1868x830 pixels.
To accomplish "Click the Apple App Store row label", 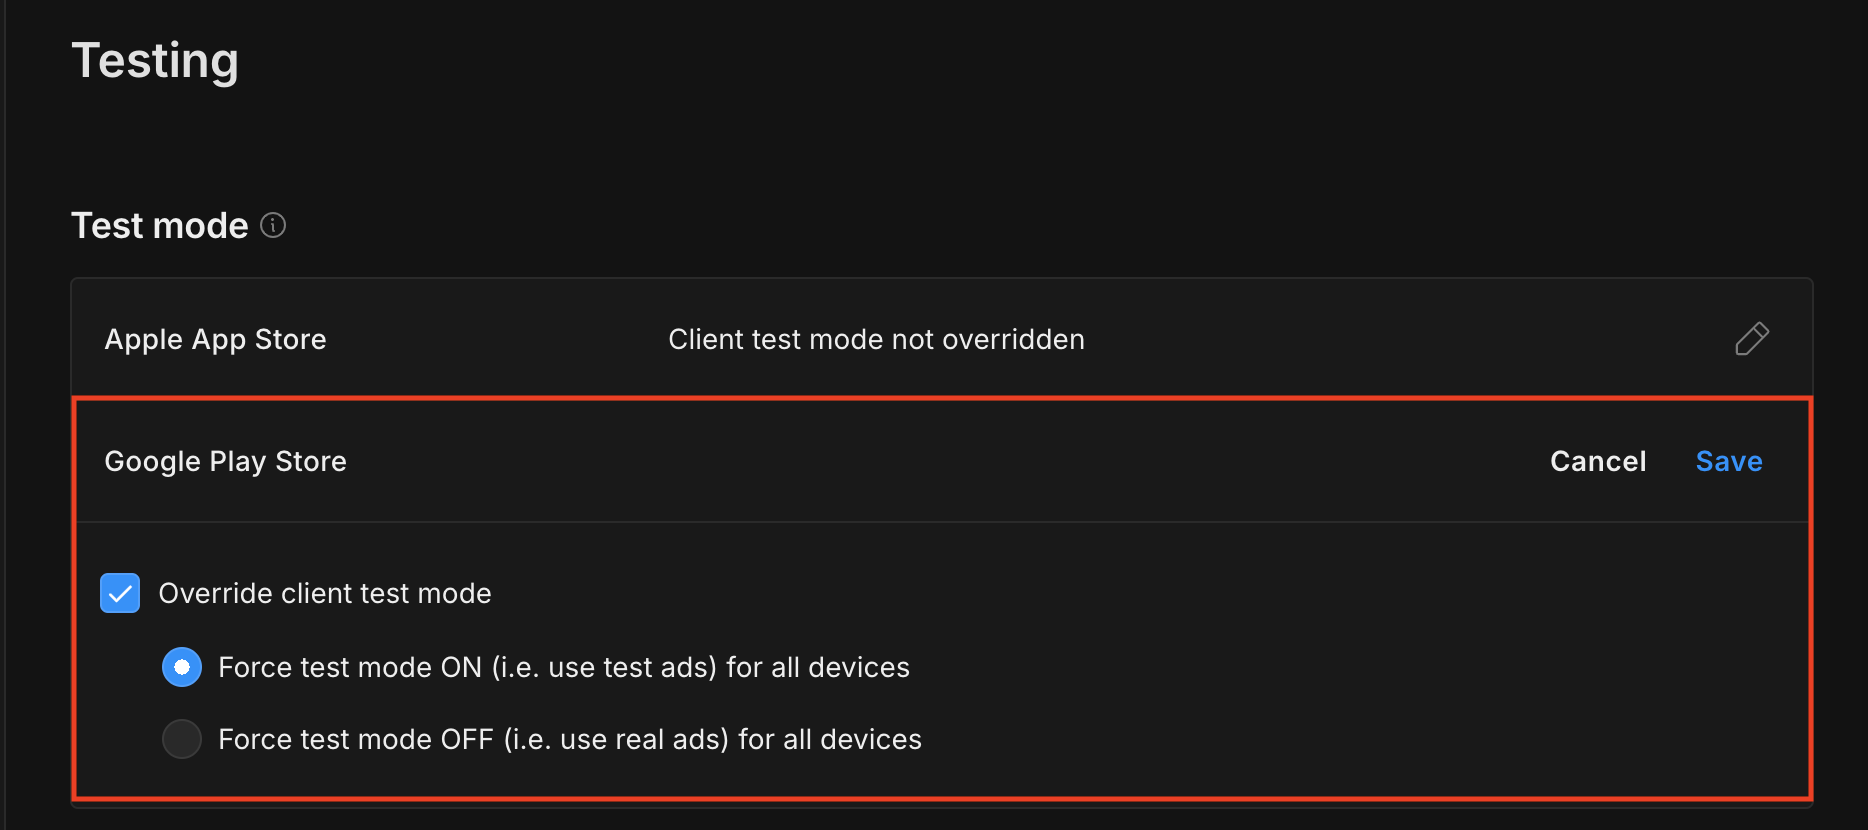I will [215, 339].
